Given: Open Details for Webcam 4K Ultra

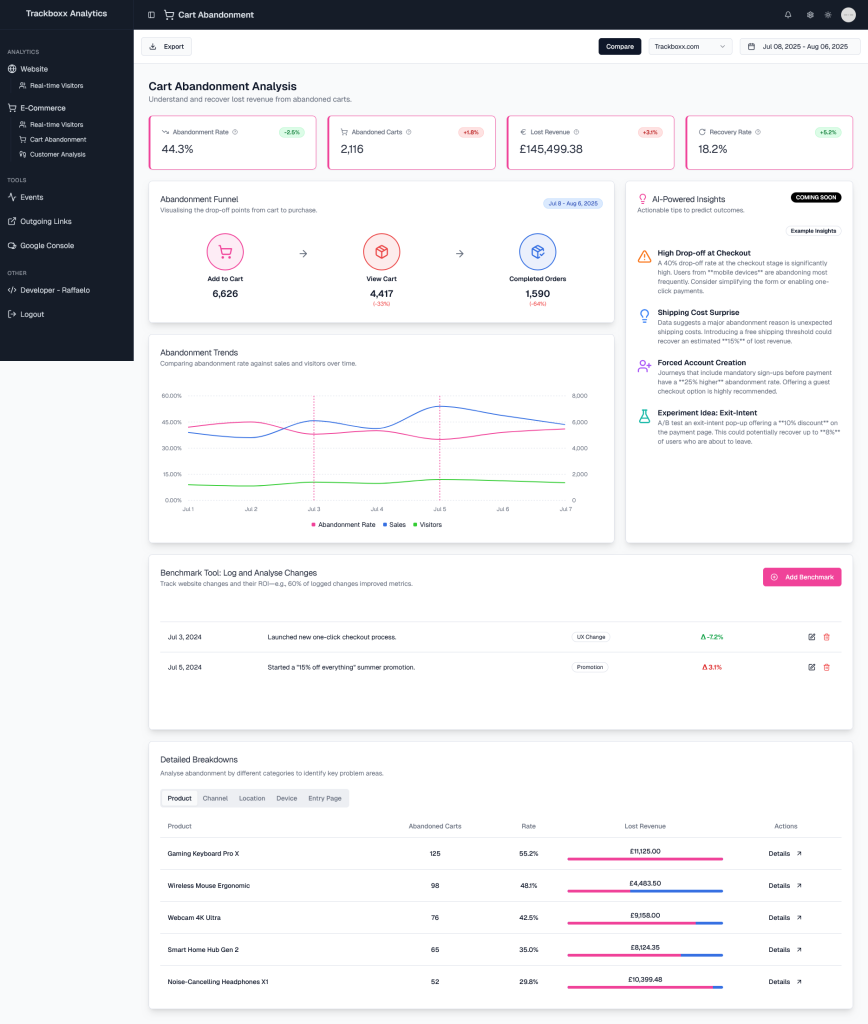Looking at the screenshot, I should (785, 917).
